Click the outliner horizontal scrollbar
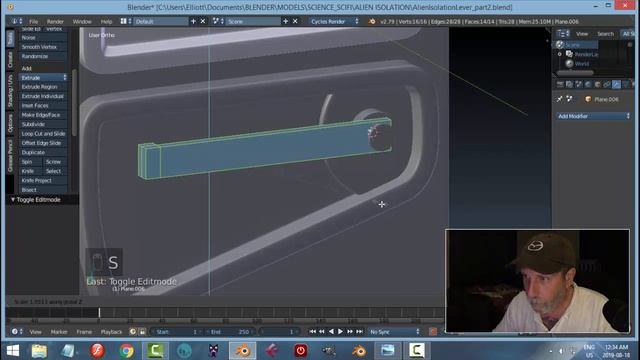The height and width of the screenshot is (360, 640). (x=575, y=73)
